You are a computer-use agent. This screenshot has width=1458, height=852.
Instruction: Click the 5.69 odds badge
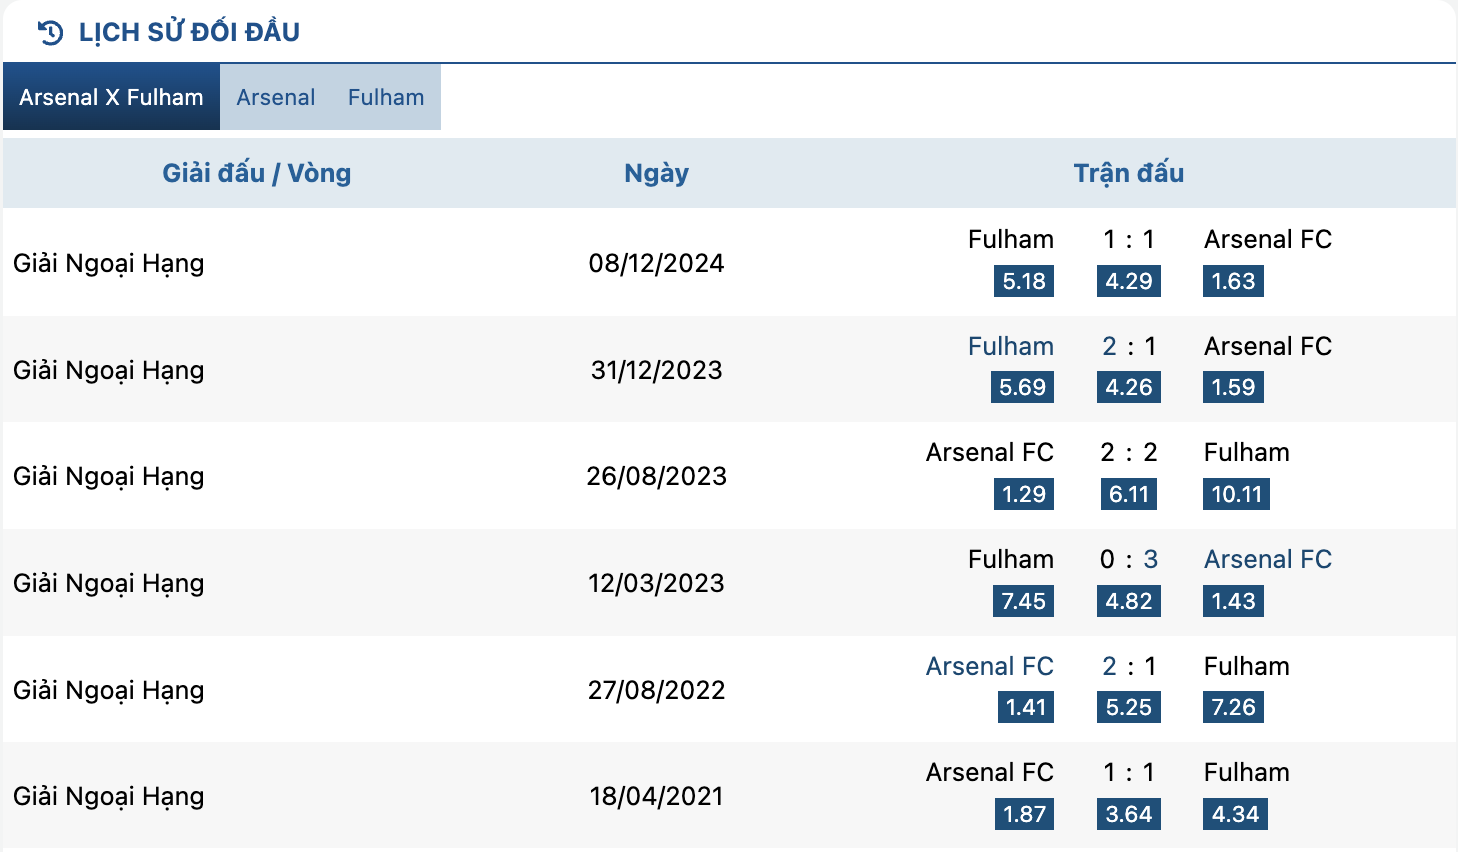(x=1022, y=387)
